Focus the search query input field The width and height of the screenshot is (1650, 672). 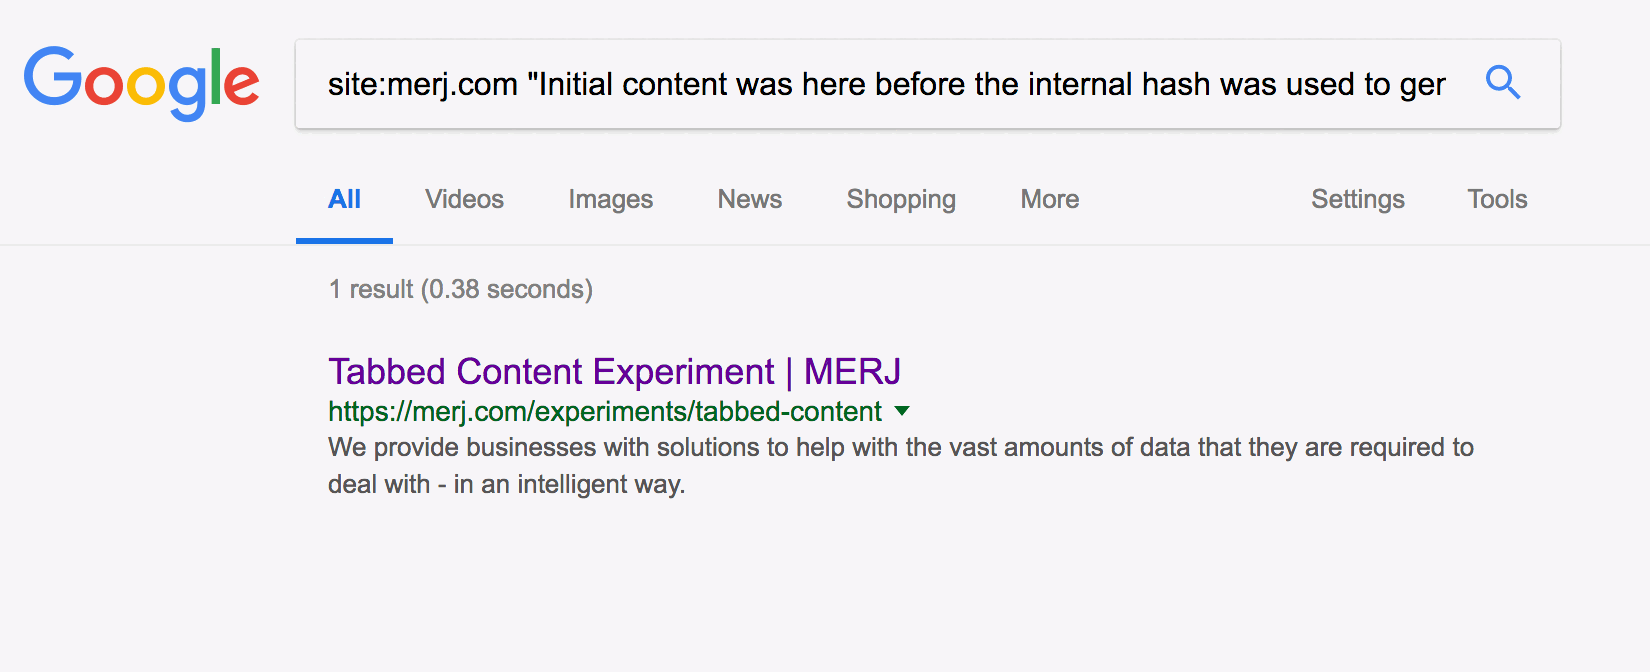[x=886, y=84]
